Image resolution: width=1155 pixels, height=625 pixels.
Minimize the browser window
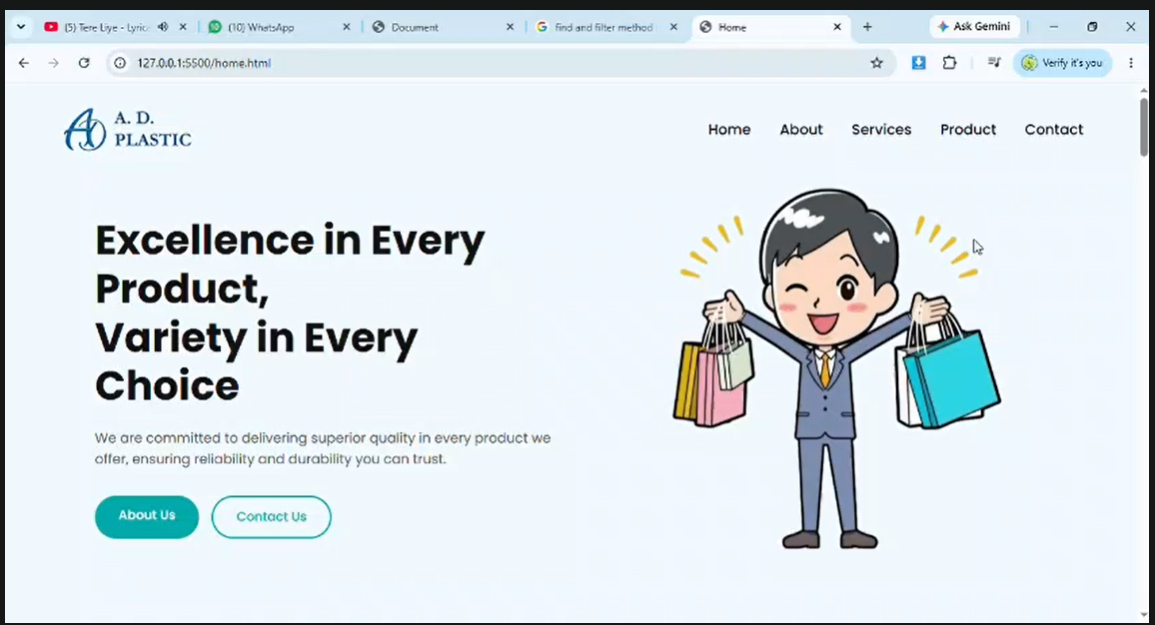pos(1053,27)
